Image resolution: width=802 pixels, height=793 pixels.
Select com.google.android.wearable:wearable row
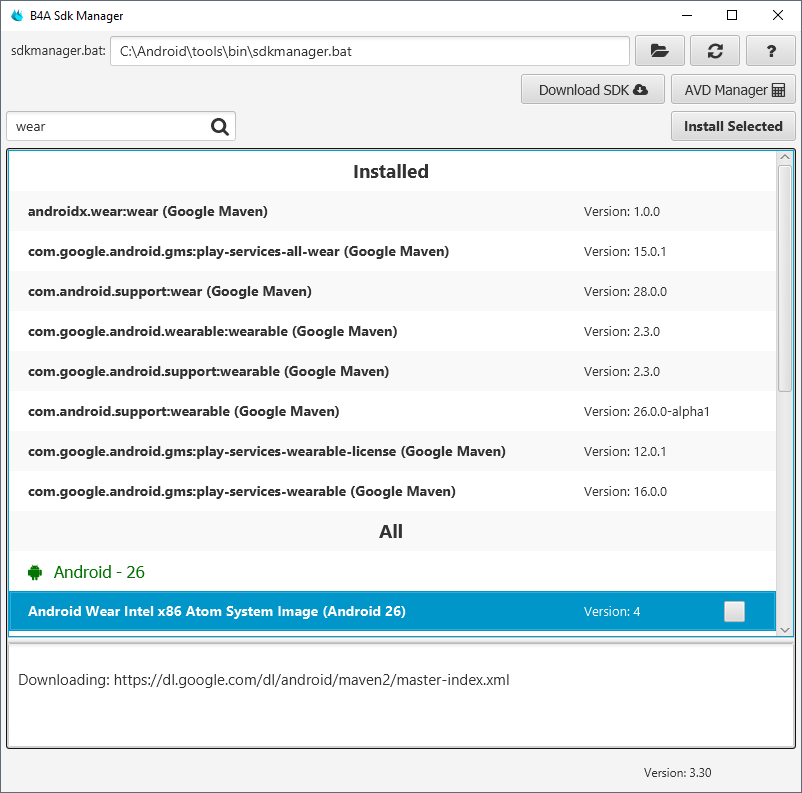(x=392, y=331)
